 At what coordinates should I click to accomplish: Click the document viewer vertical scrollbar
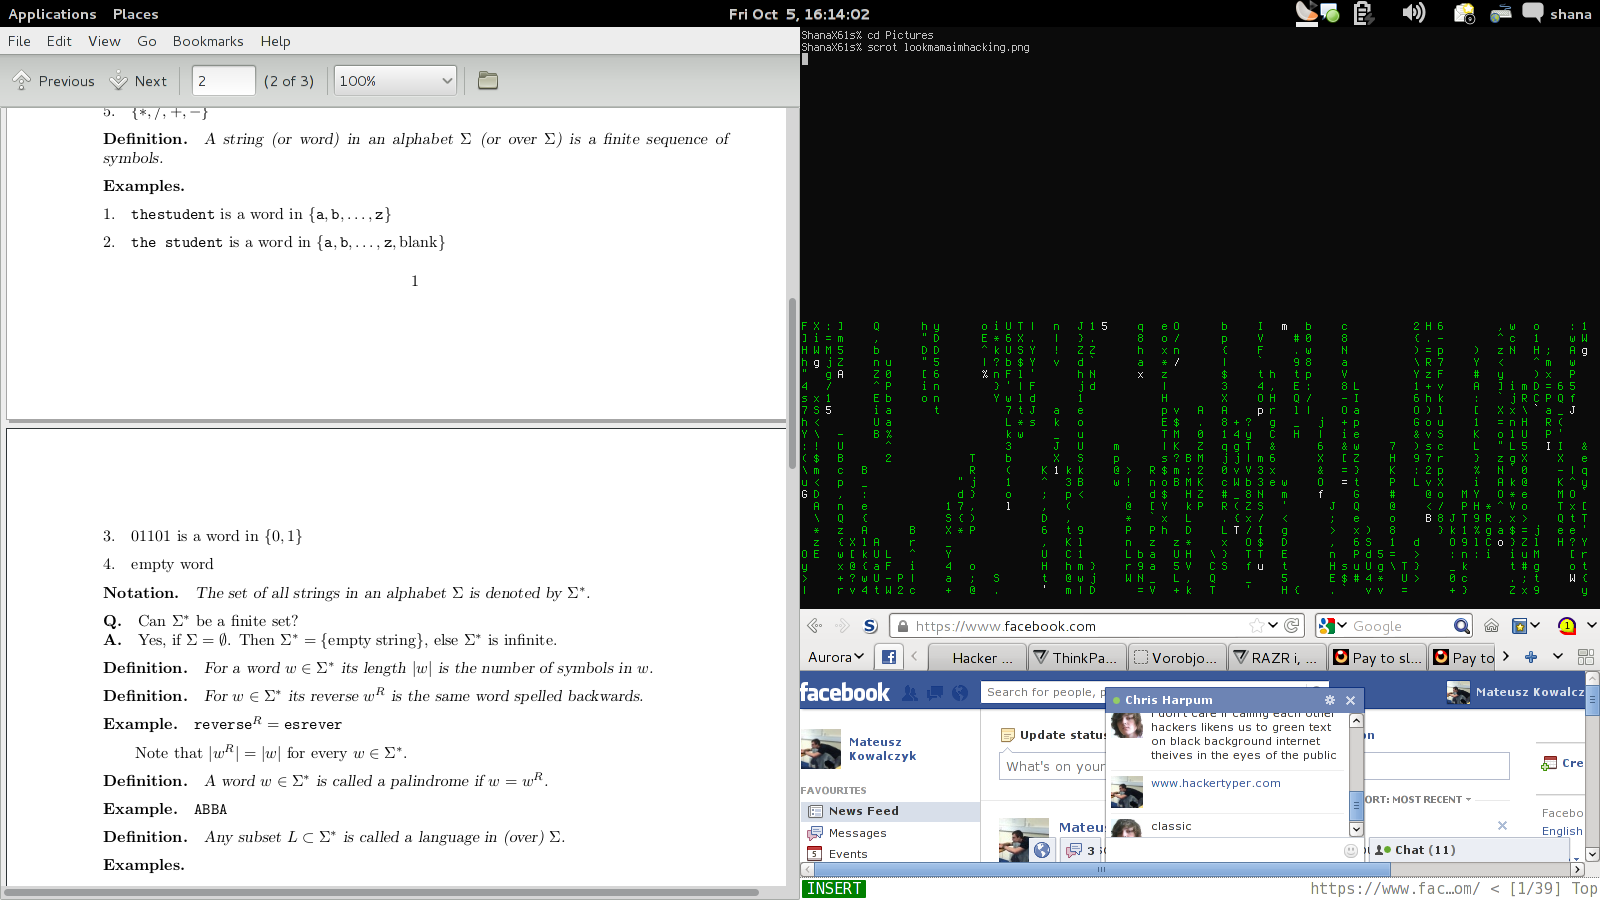pyautogui.click(x=792, y=380)
